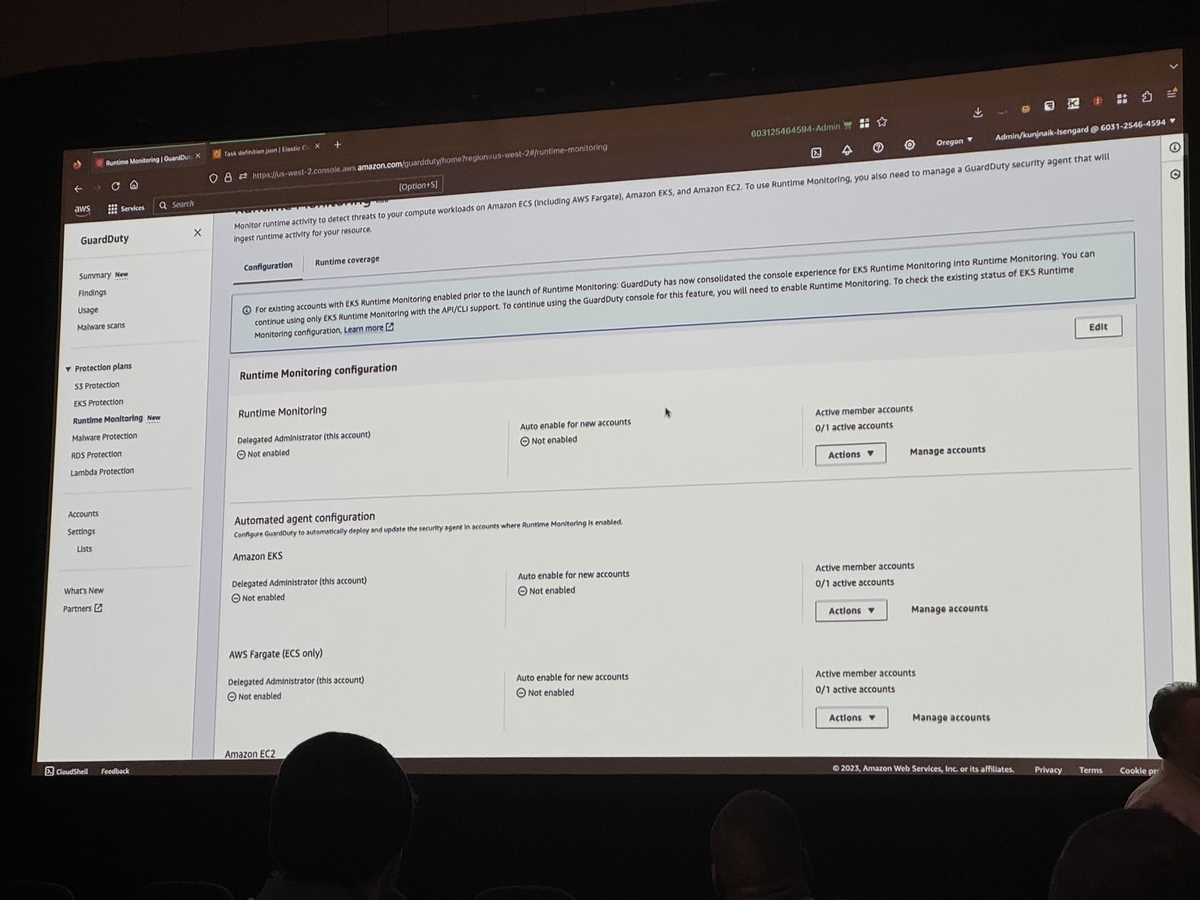This screenshot has height=900, width=1200.
Task: Open S3 Protection in the sidebar
Action: (97, 385)
